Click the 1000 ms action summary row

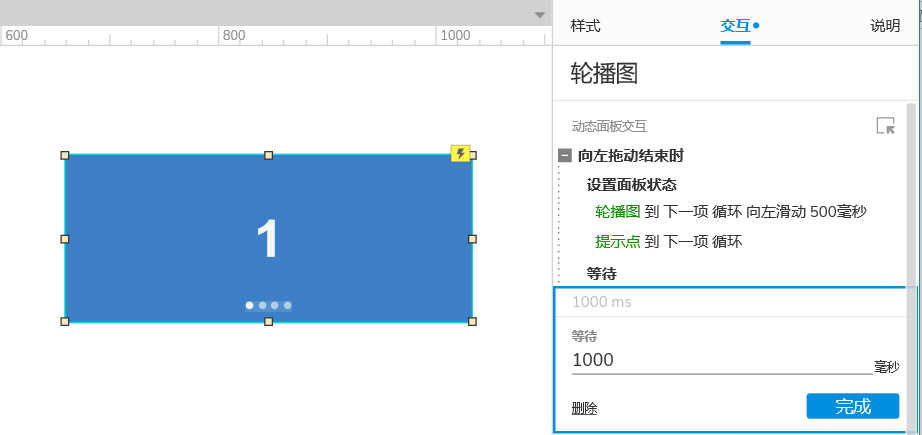pyautogui.click(x=730, y=302)
